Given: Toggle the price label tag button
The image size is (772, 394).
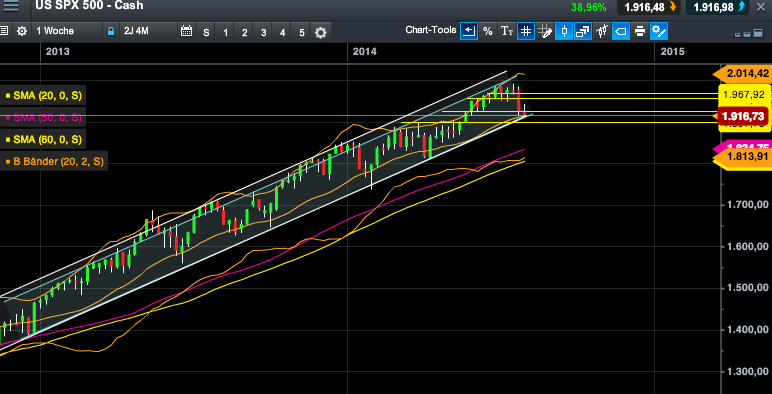Looking at the screenshot, I should tap(621, 32).
